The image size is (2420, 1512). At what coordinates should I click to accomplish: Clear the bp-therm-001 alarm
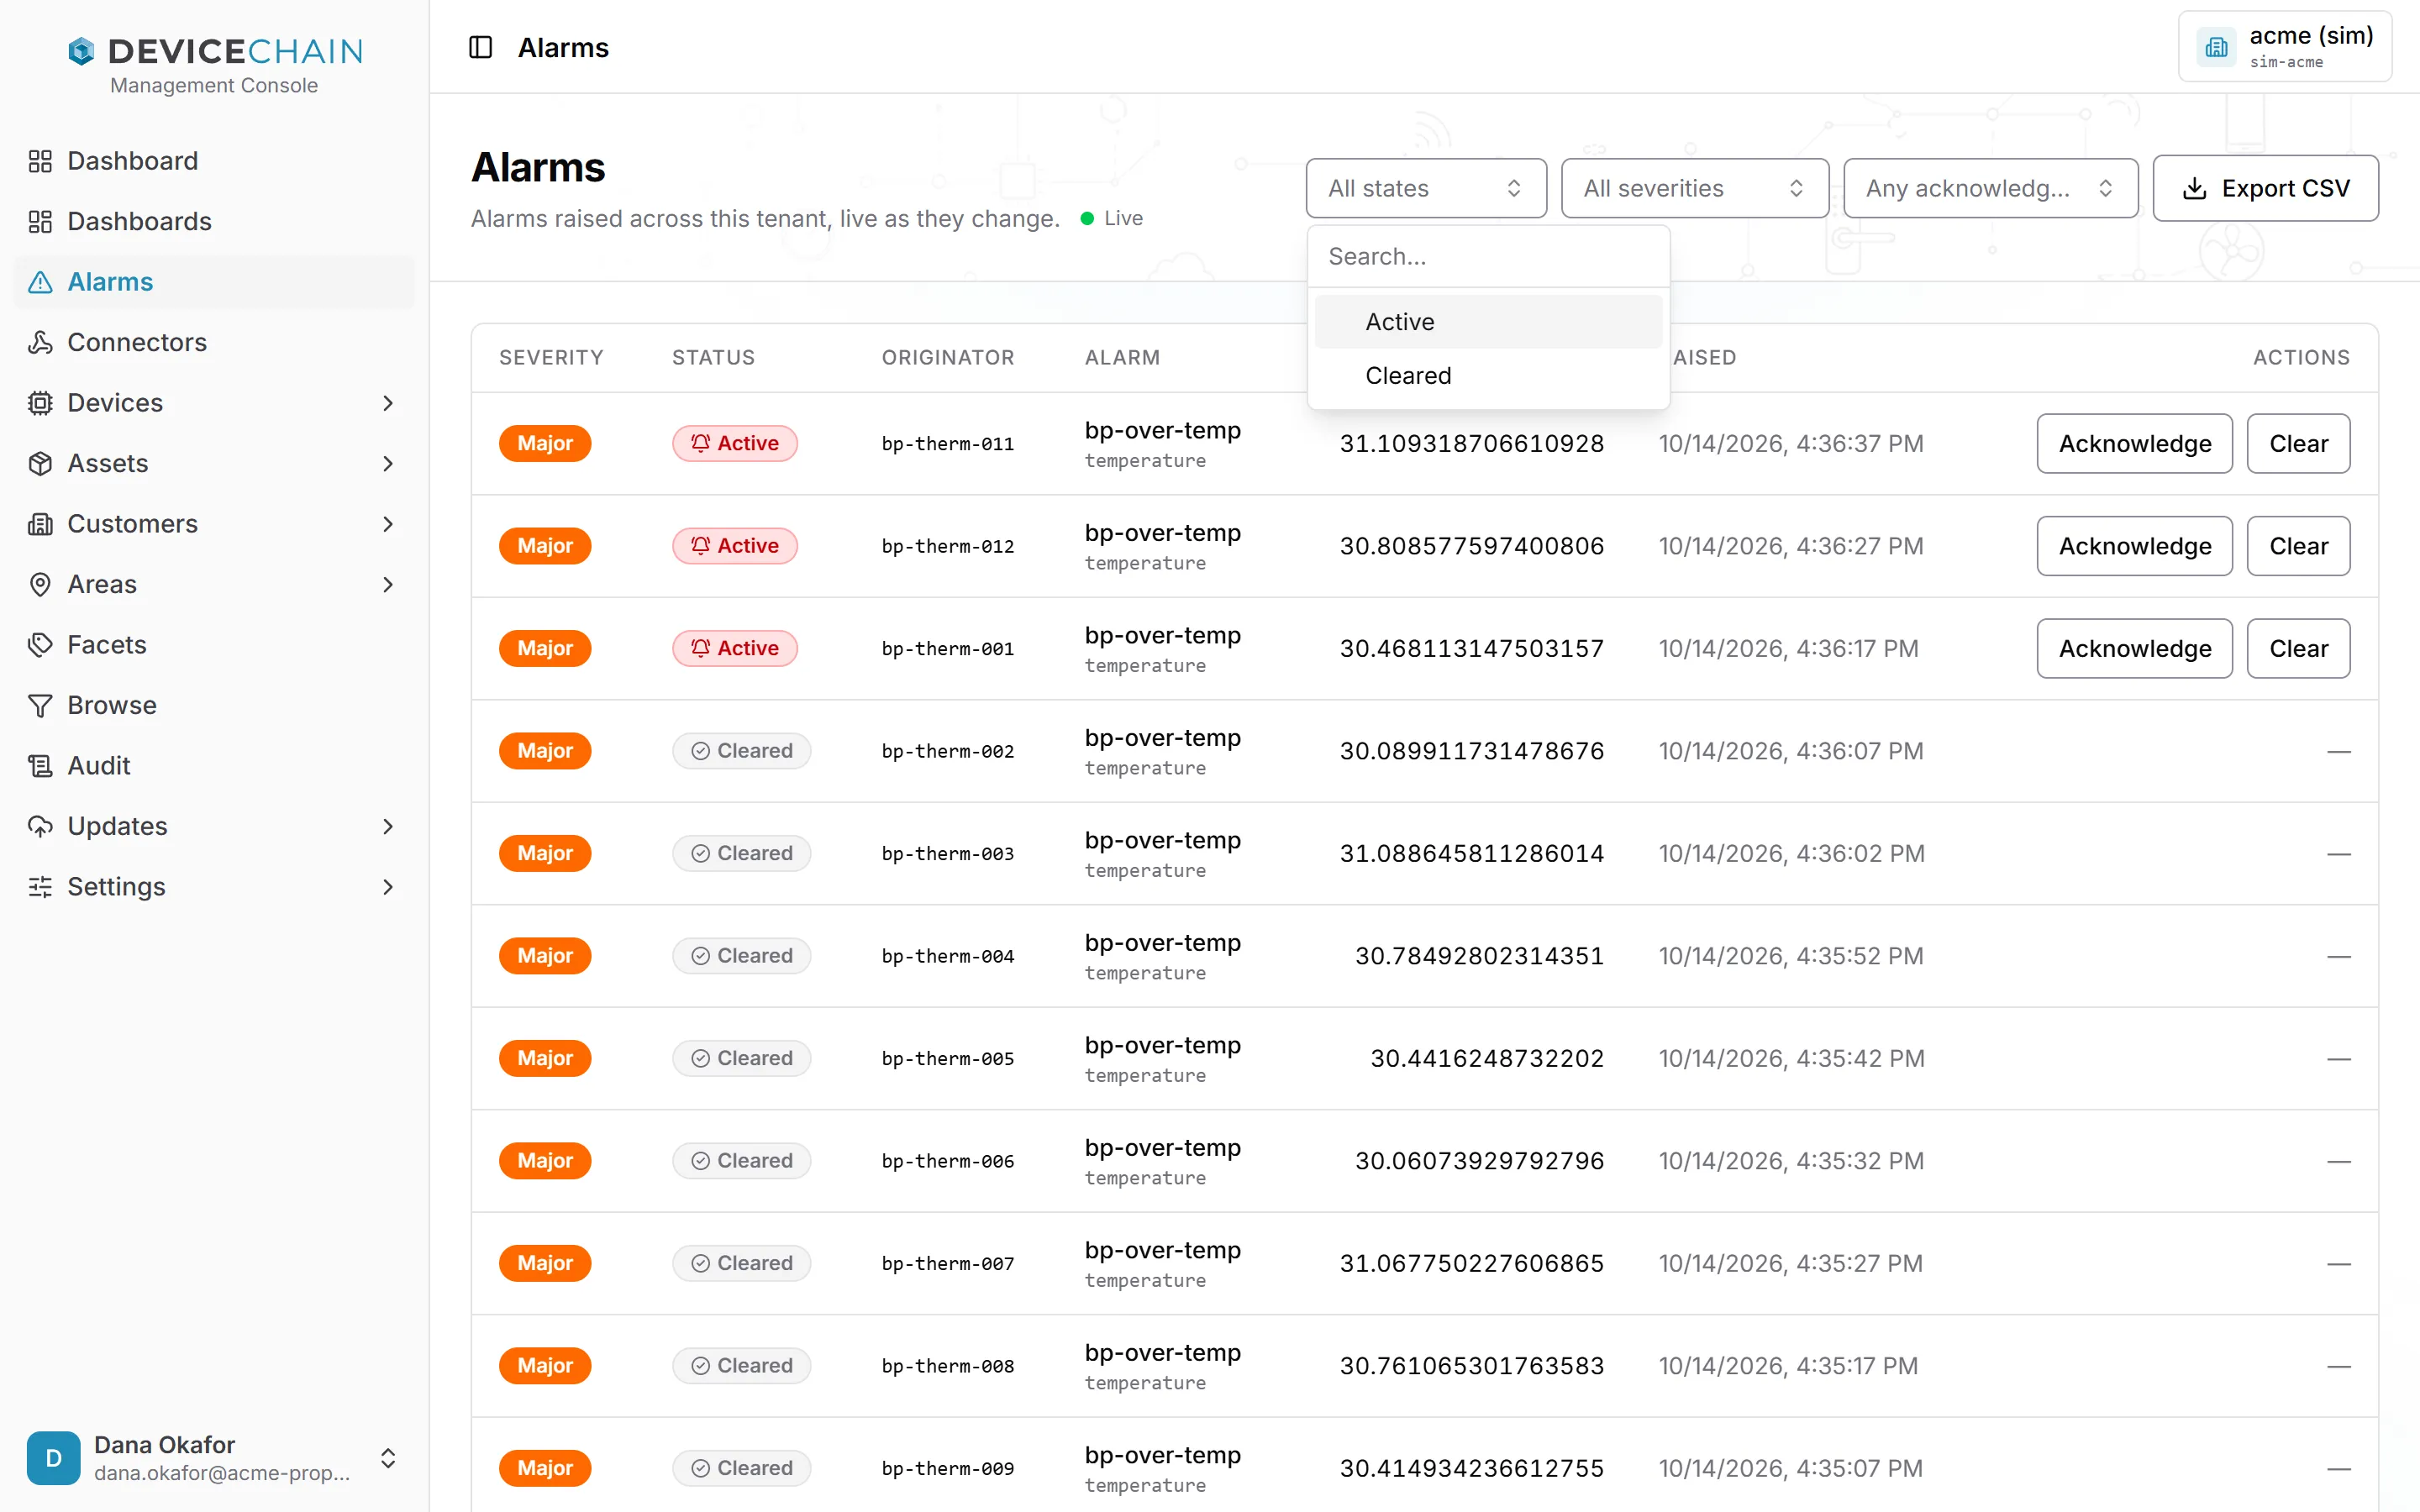point(2298,649)
